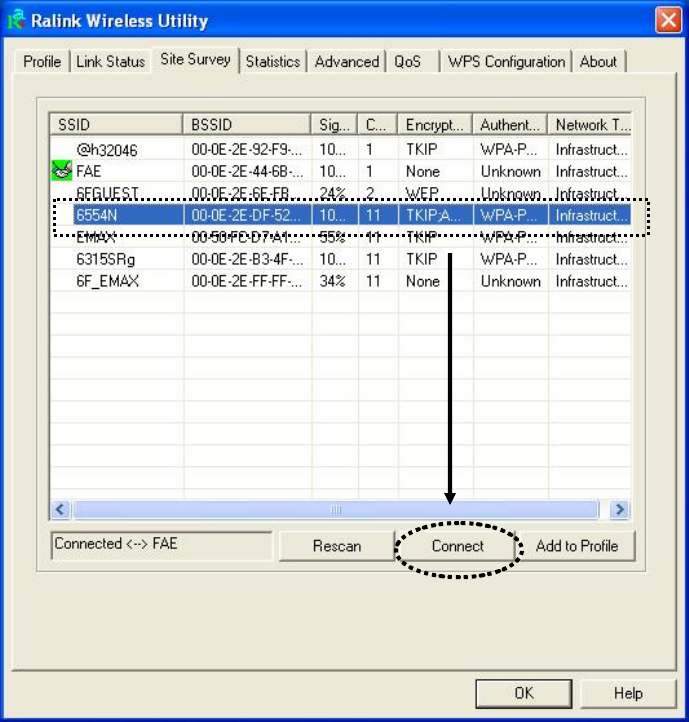Click the 24% signal value of 6FGUEST

(x=333, y=192)
